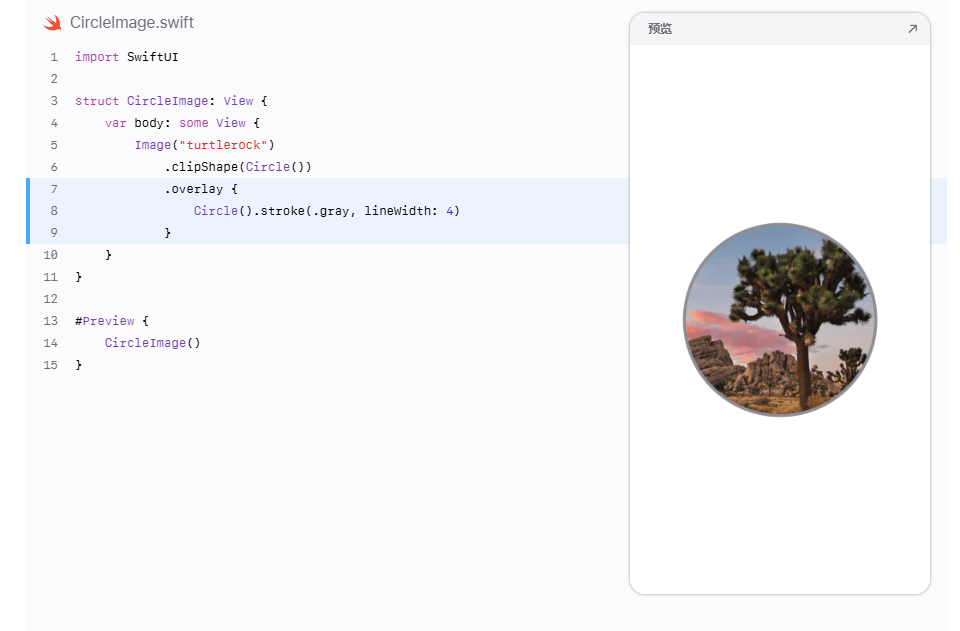Click the highlighted '.overlay {' line
Image resolution: width=960 pixels, height=631 pixels.
point(201,189)
